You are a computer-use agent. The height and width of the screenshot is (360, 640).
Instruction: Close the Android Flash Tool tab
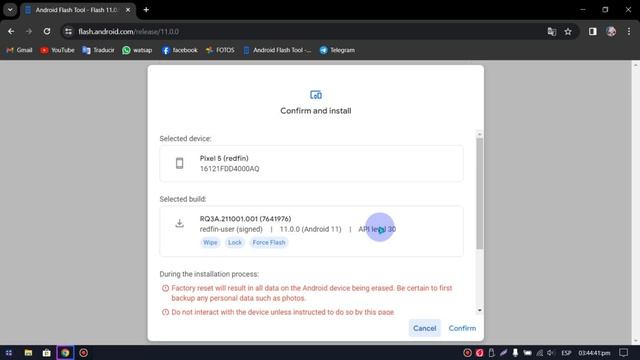click(128, 10)
